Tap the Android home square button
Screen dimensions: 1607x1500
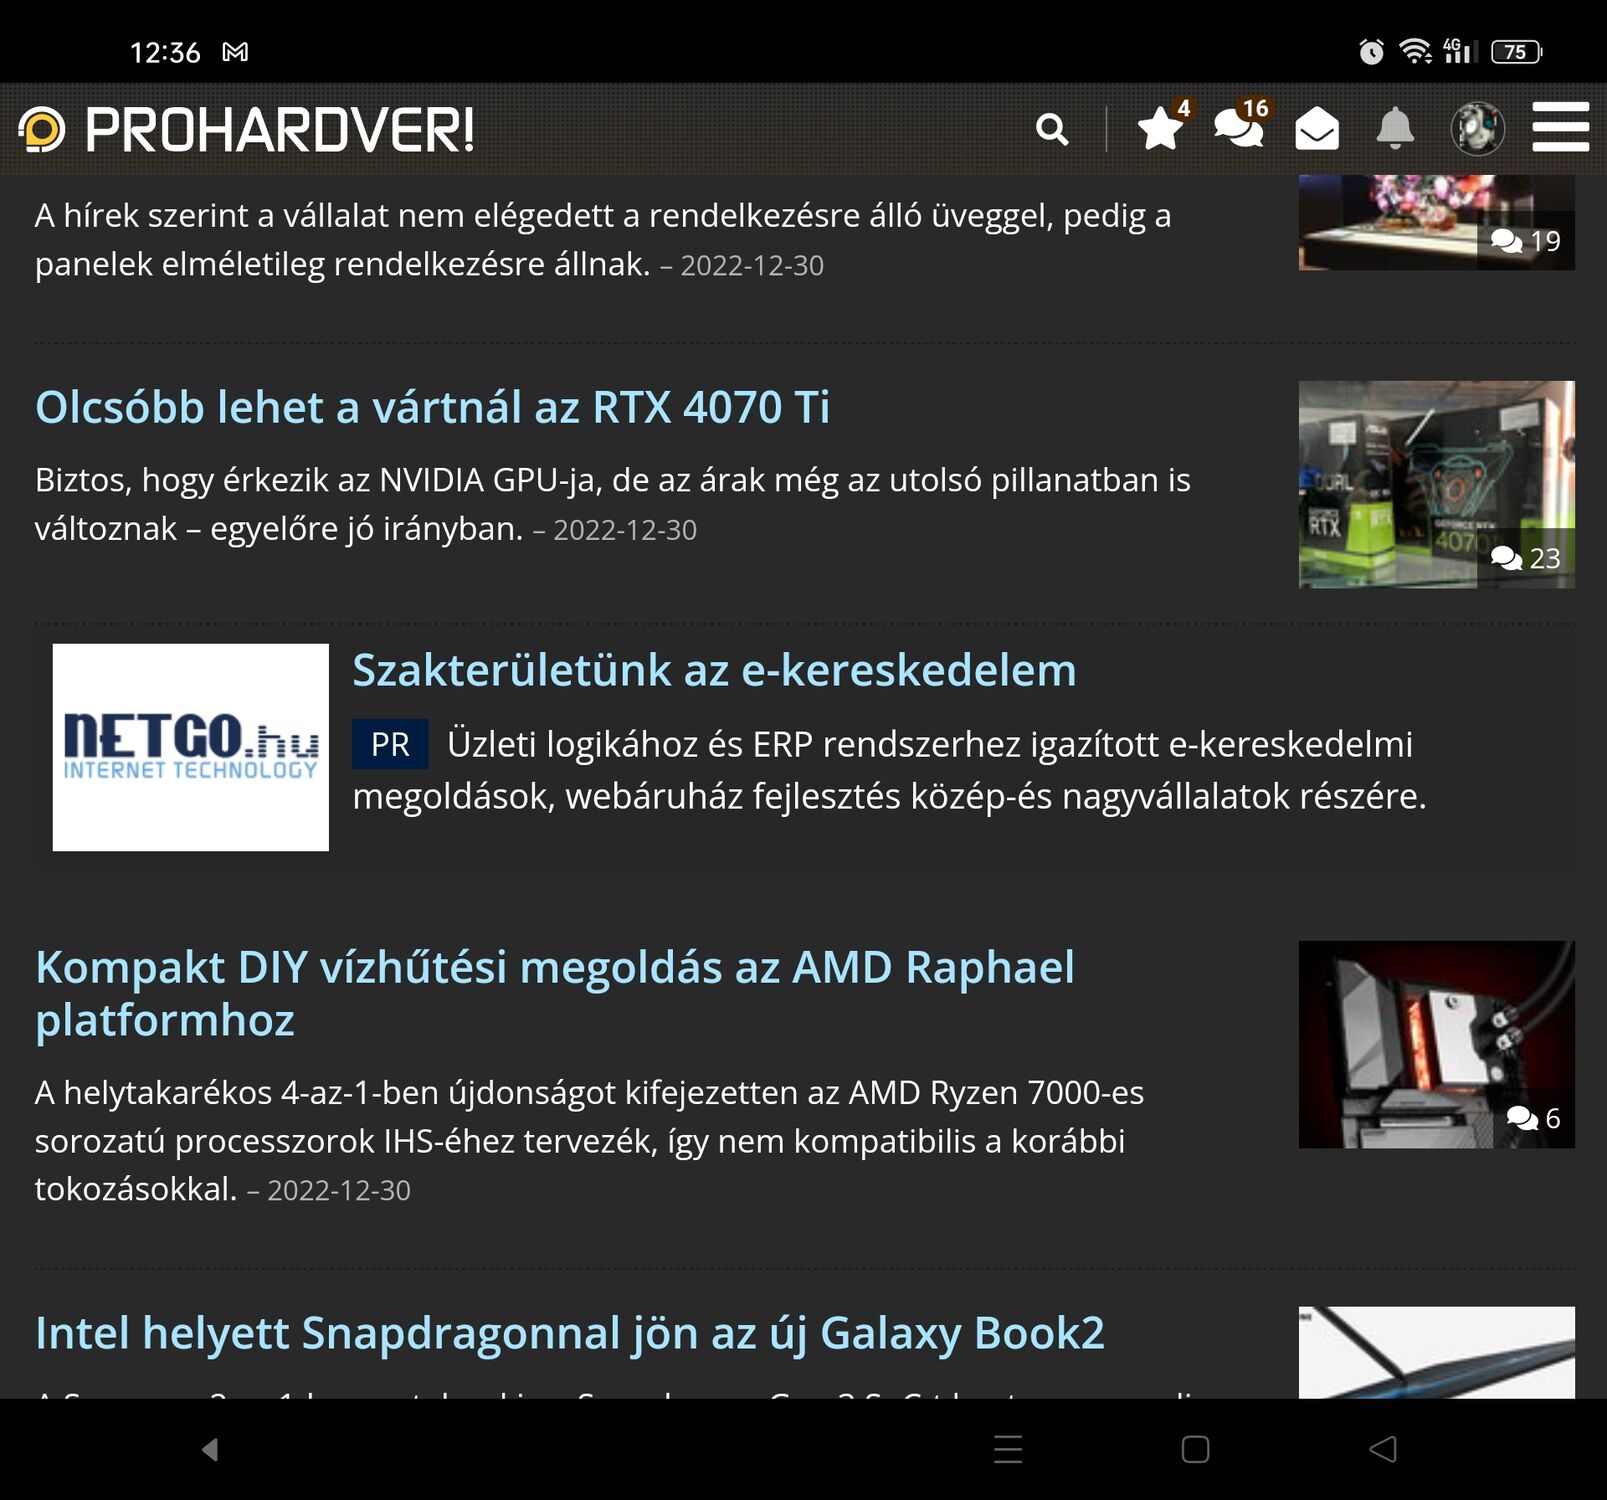[1195, 1449]
